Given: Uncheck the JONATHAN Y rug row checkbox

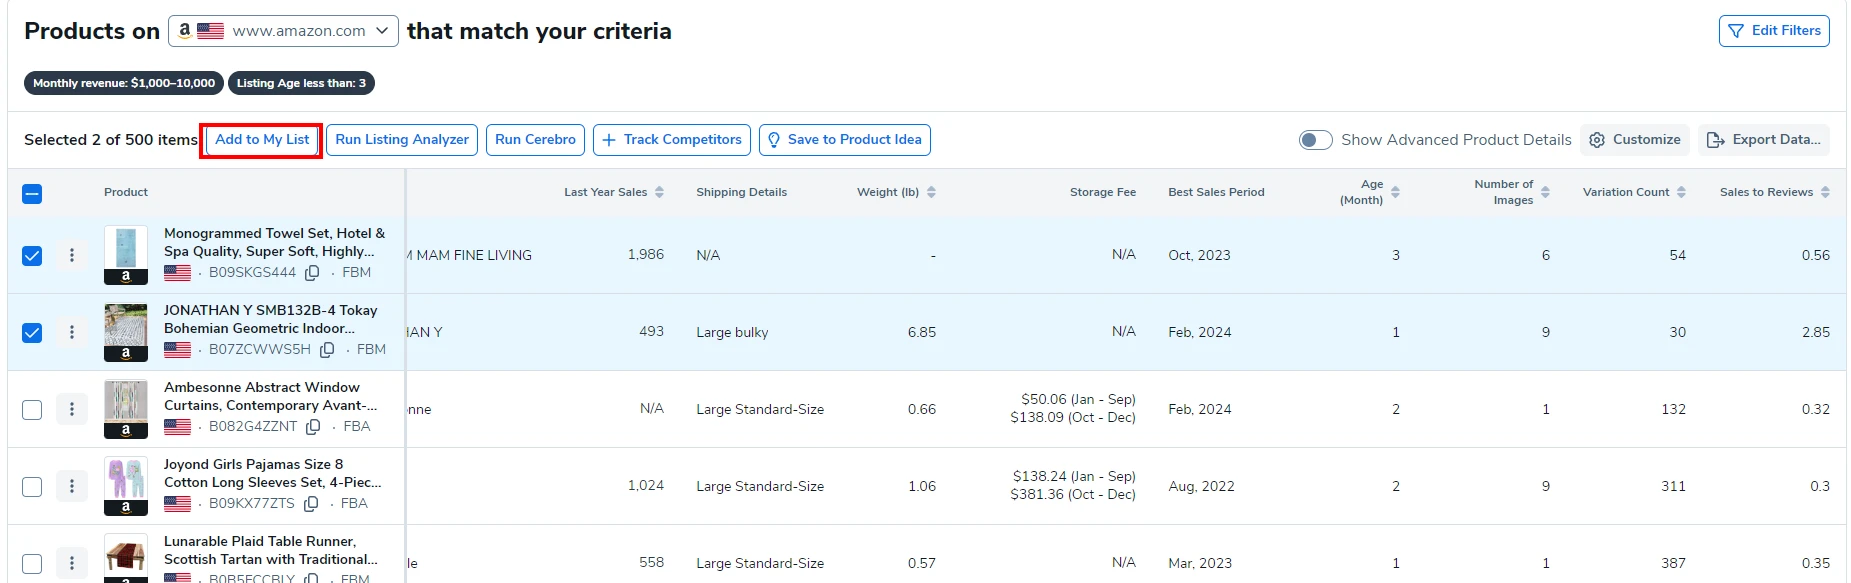Looking at the screenshot, I should point(32,332).
